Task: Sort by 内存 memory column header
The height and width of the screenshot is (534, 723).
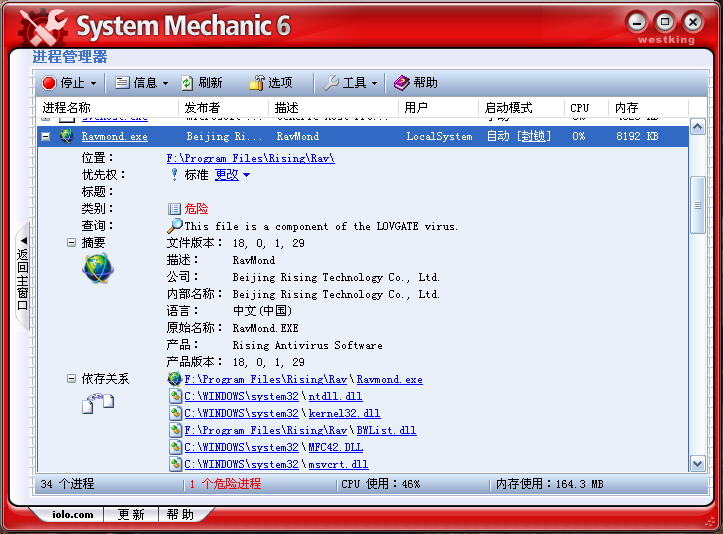Action: coord(649,107)
